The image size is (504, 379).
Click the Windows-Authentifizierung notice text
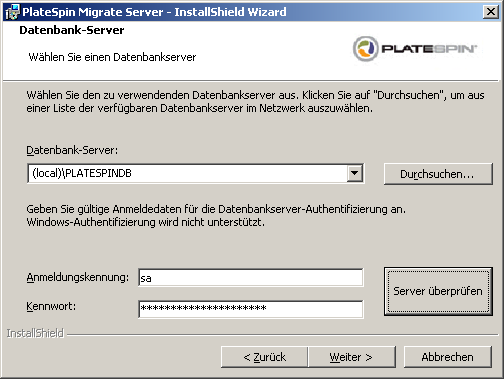[146, 222]
